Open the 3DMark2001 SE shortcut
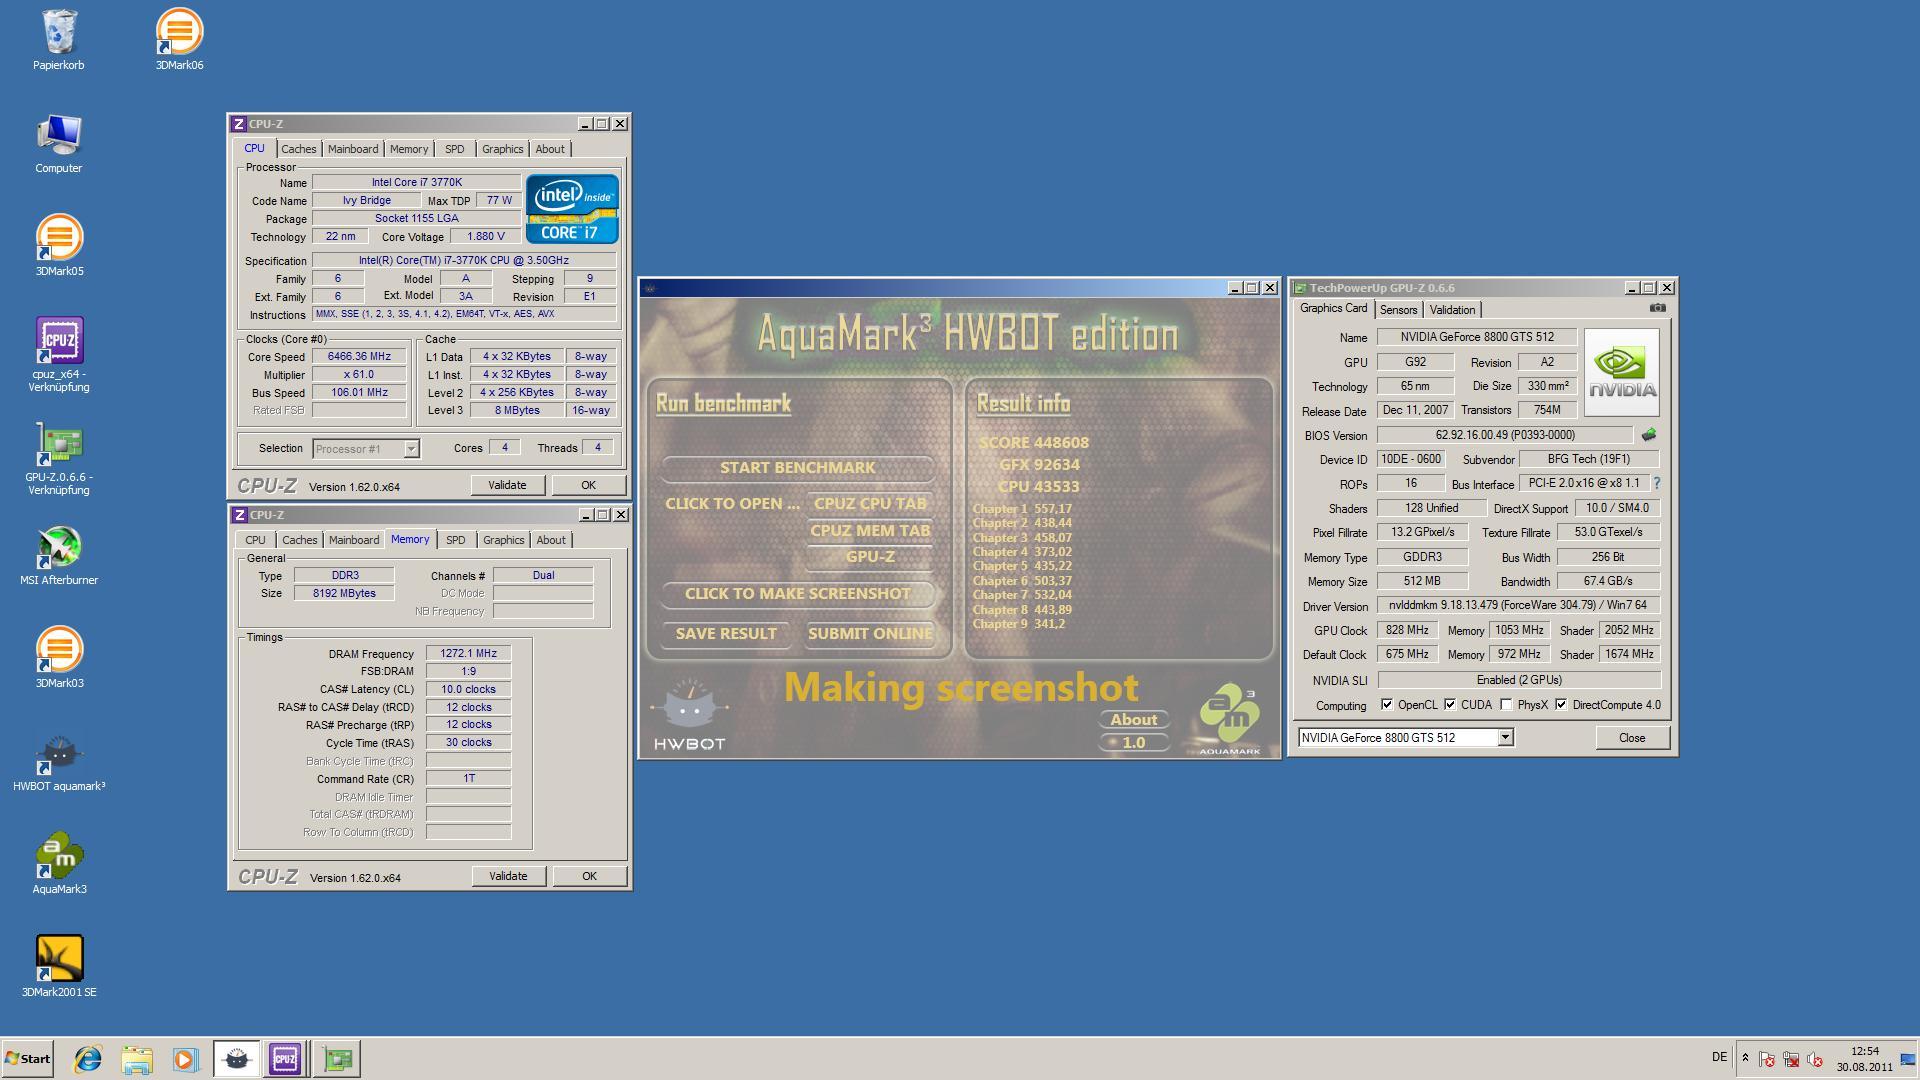 (59, 967)
